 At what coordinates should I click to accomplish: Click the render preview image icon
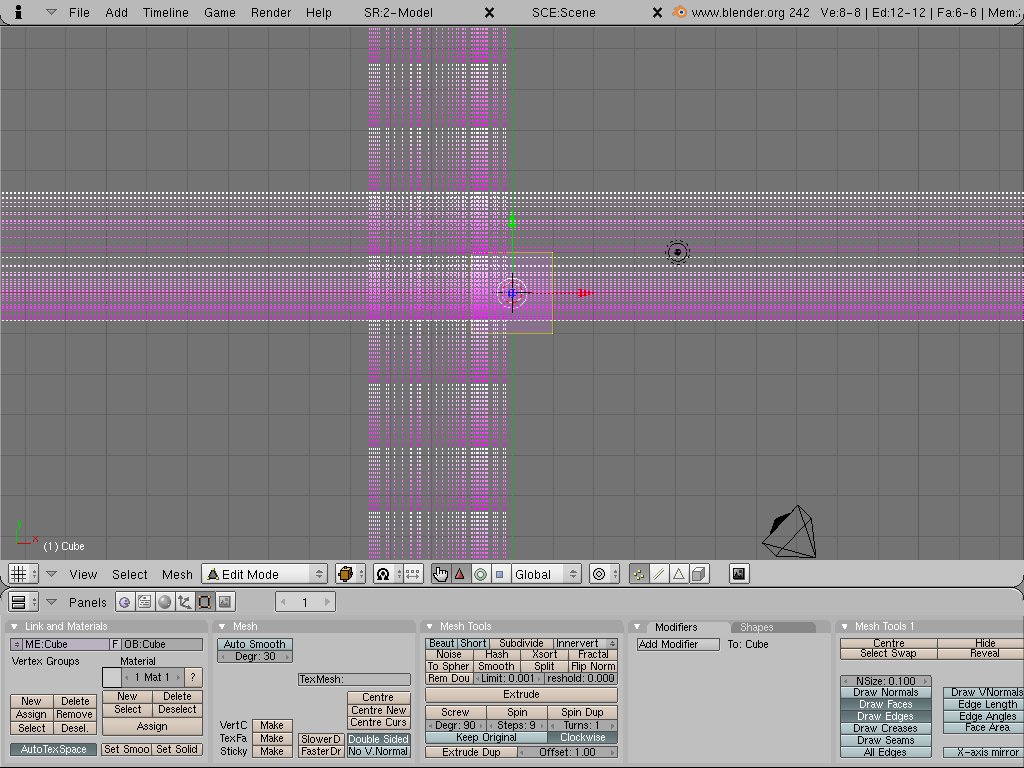coord(739,574)
